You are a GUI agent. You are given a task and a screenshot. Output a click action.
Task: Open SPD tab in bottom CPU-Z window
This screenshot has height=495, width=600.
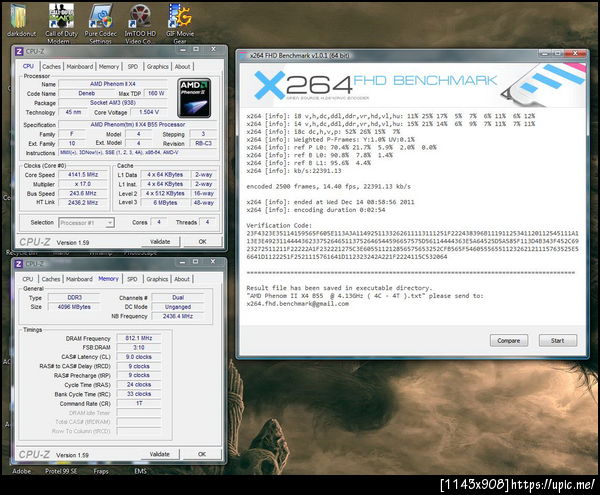pyautogui.click(x=132, y=279)
